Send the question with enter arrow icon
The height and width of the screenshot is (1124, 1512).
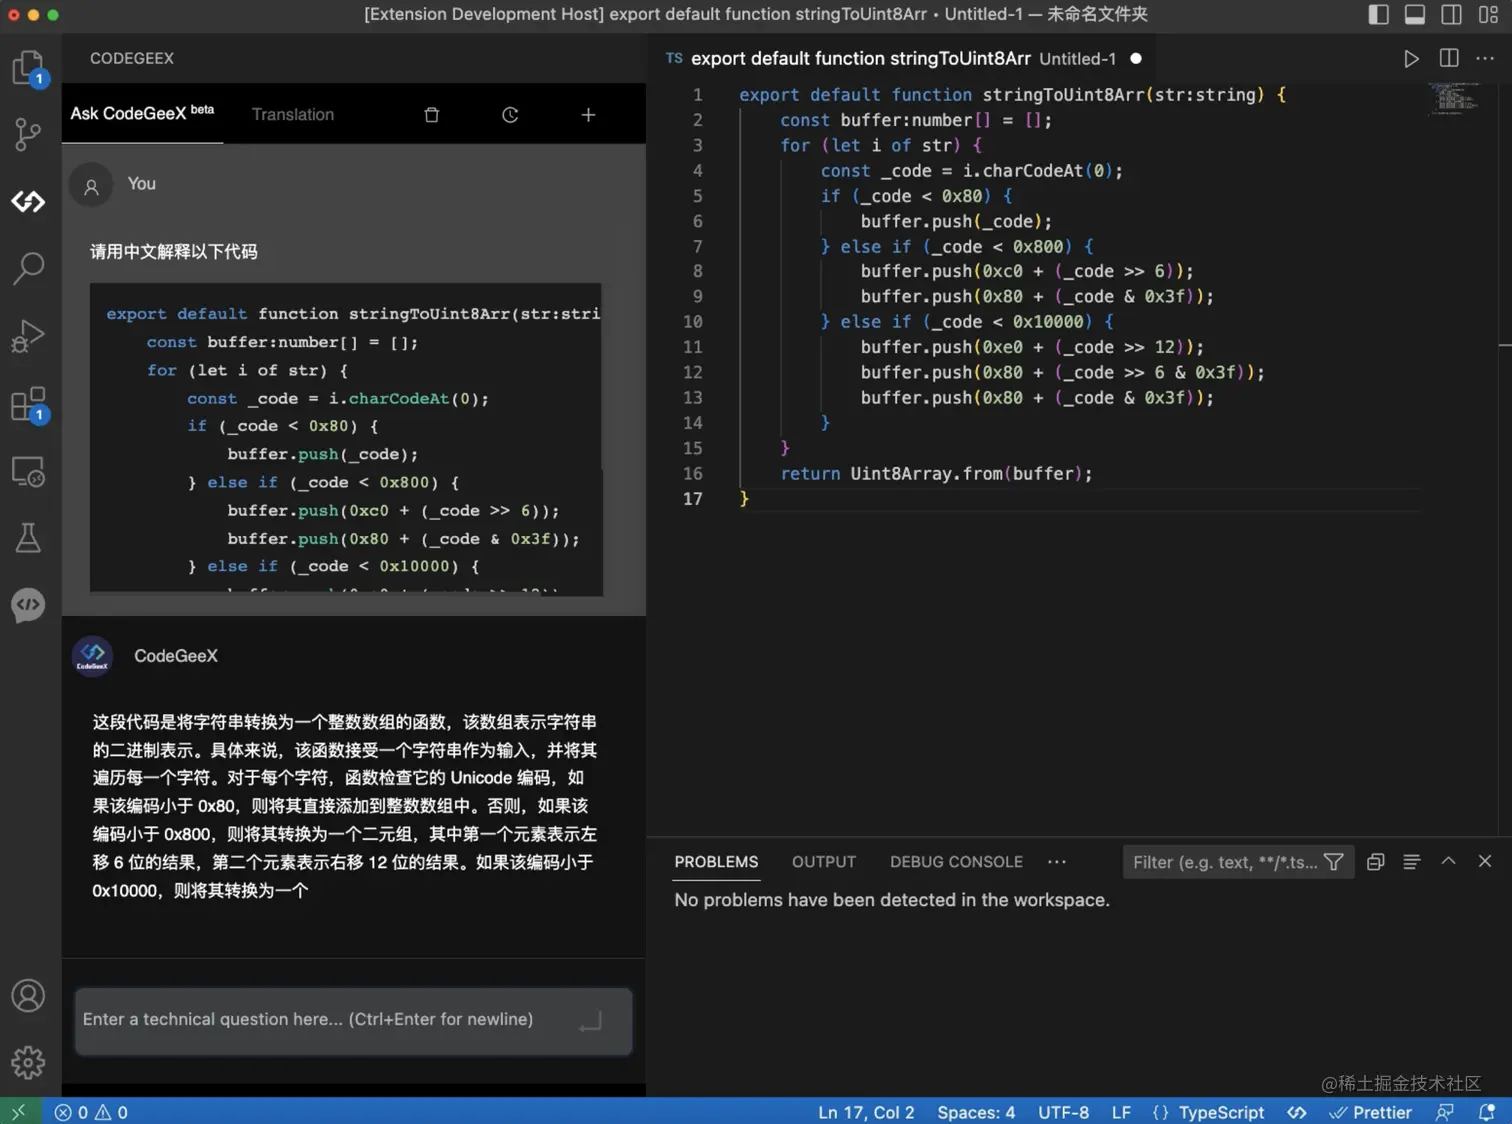[591, 1021]
